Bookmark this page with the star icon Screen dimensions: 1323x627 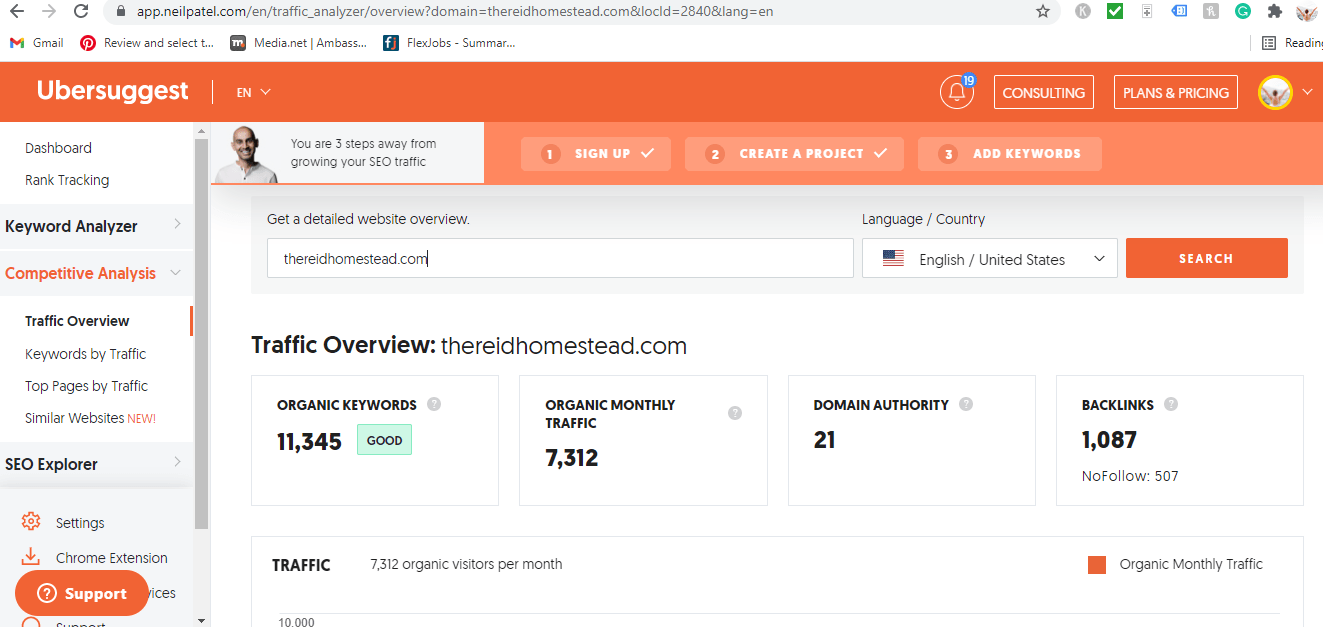coord(1043,12)
